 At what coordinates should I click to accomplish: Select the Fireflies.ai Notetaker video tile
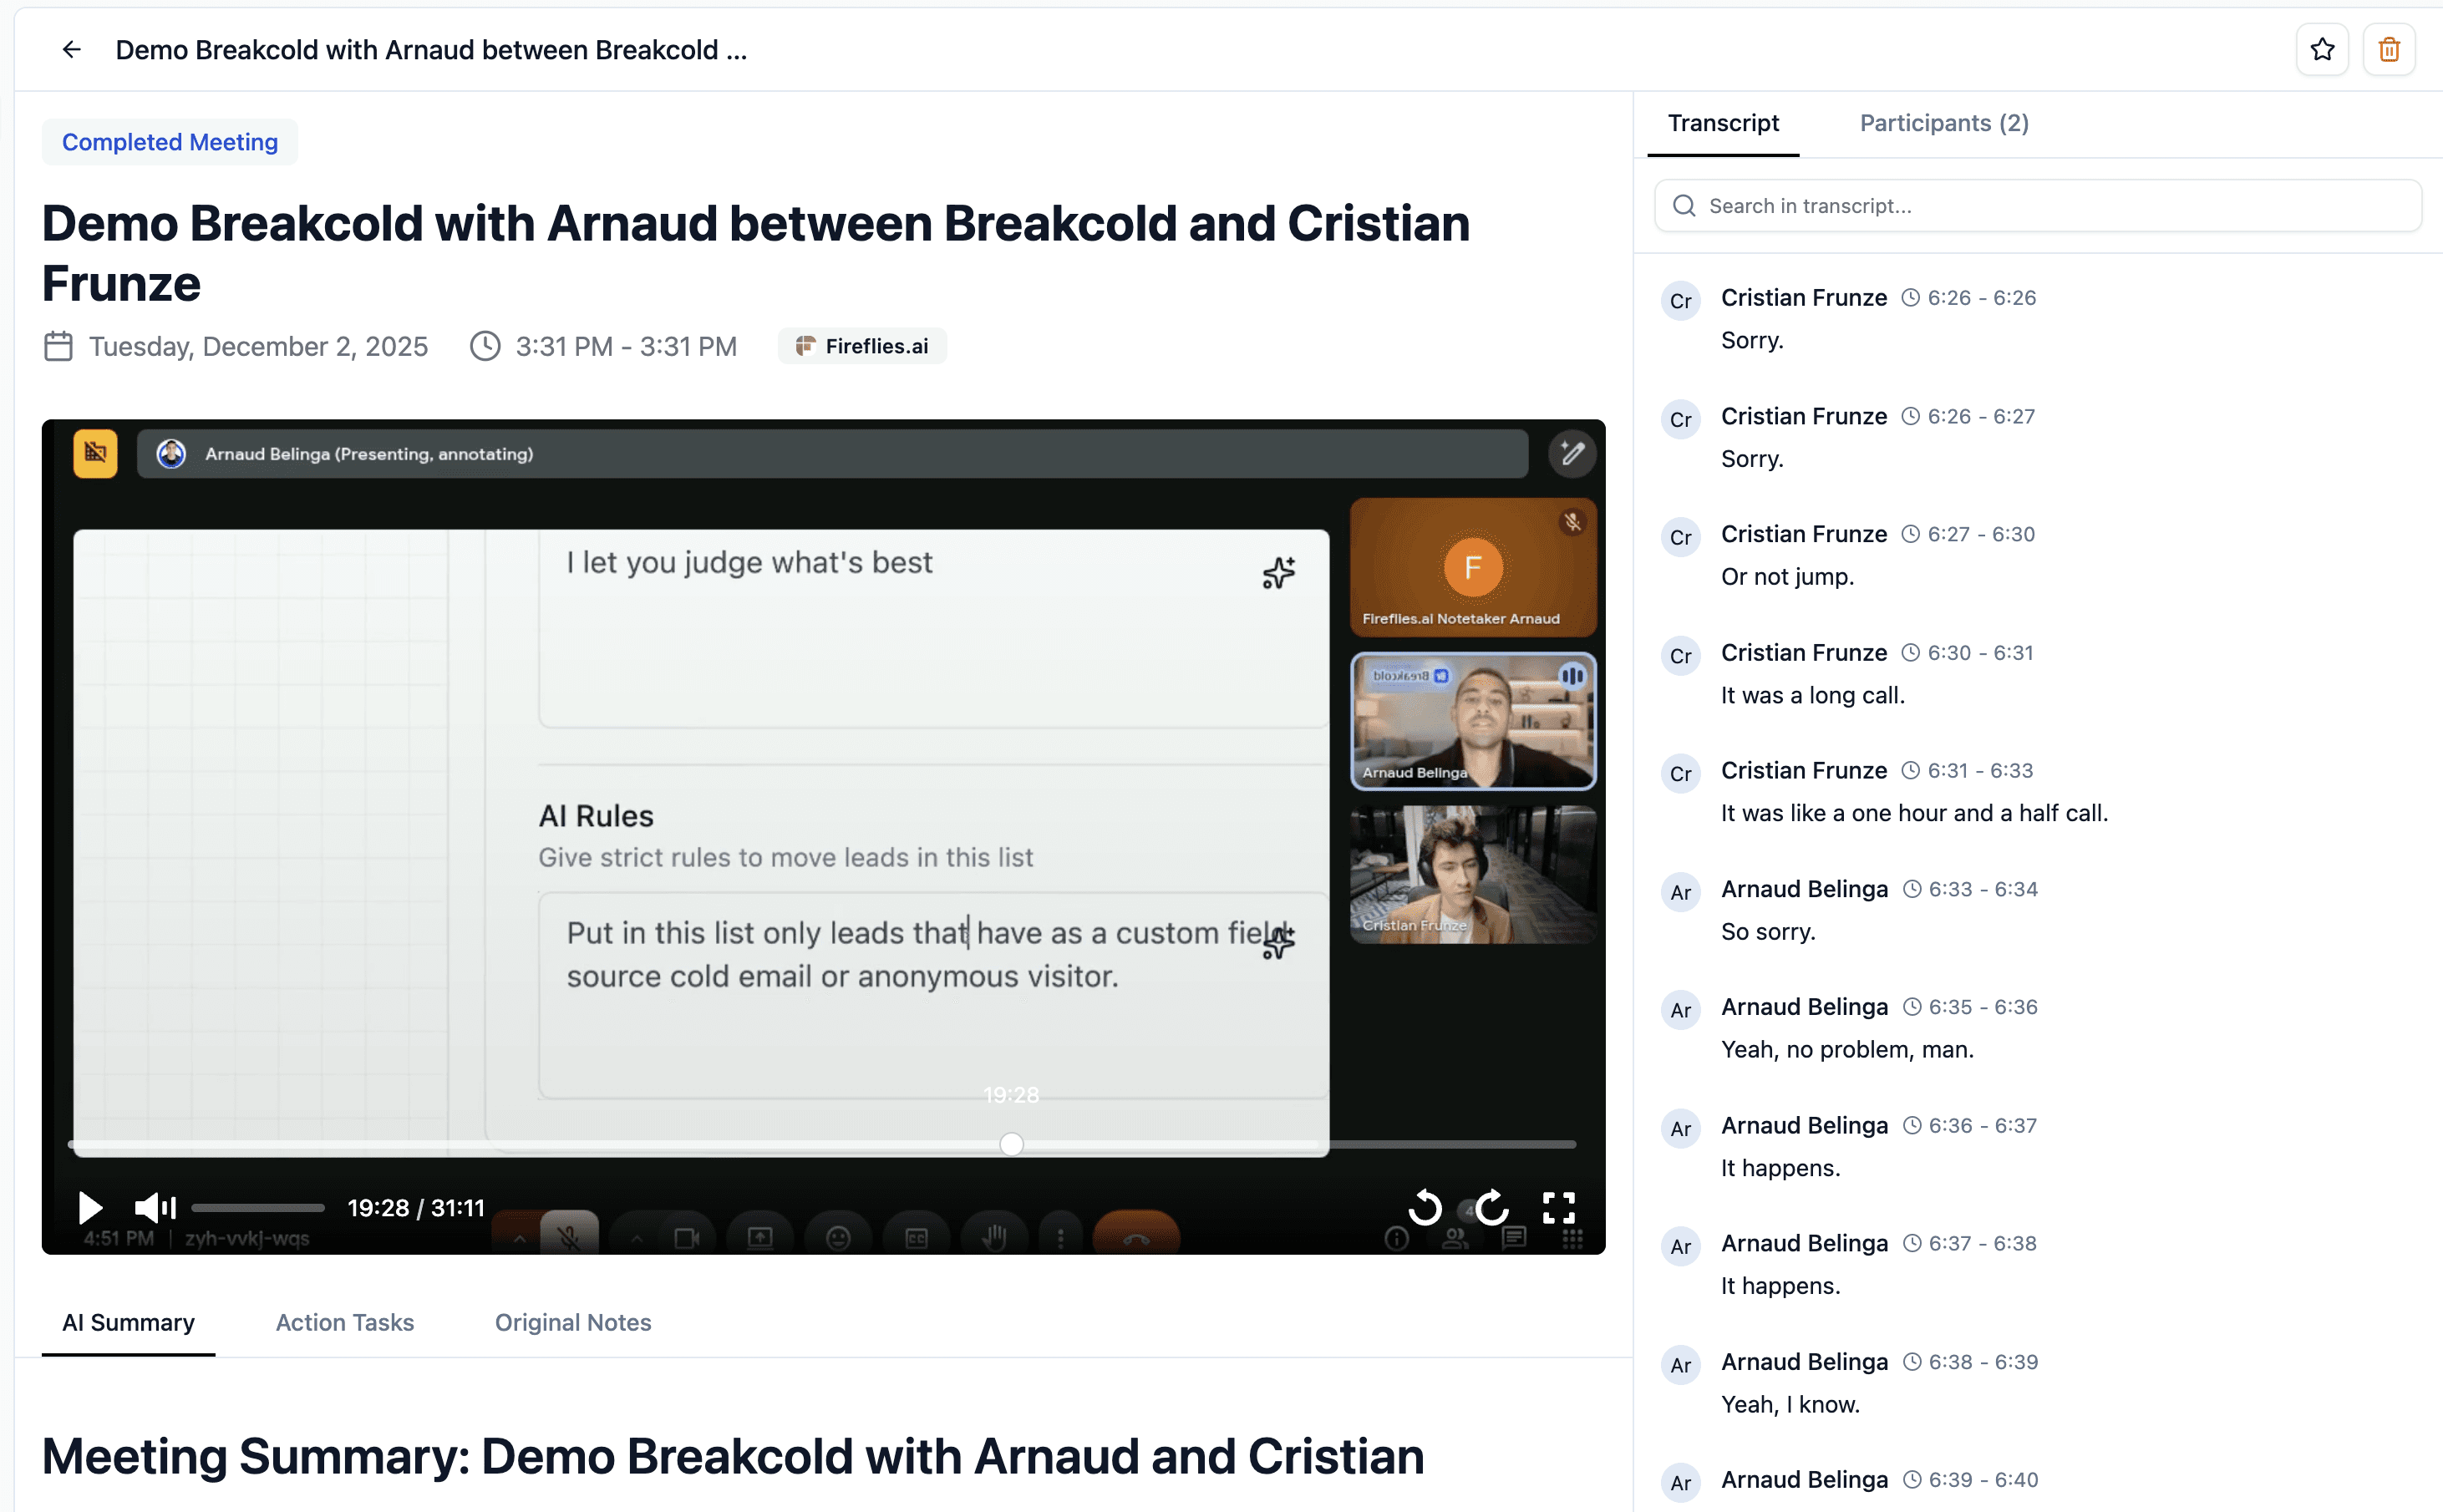pos(1472,568)
